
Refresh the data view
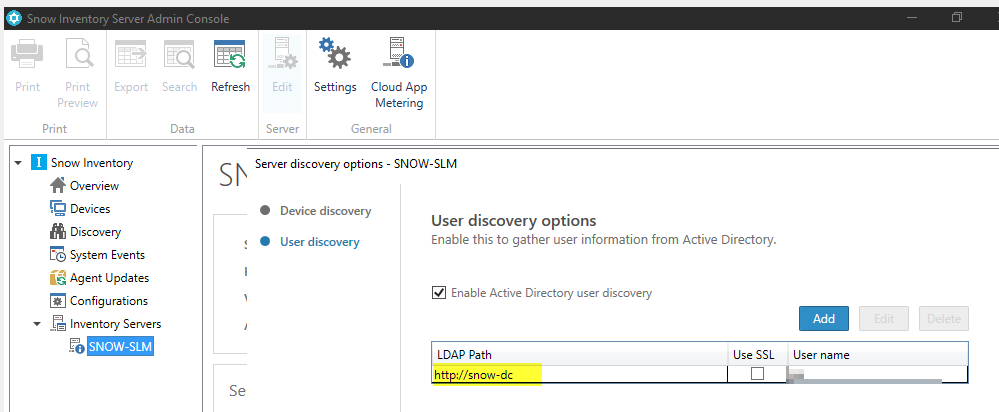[230, 65]
